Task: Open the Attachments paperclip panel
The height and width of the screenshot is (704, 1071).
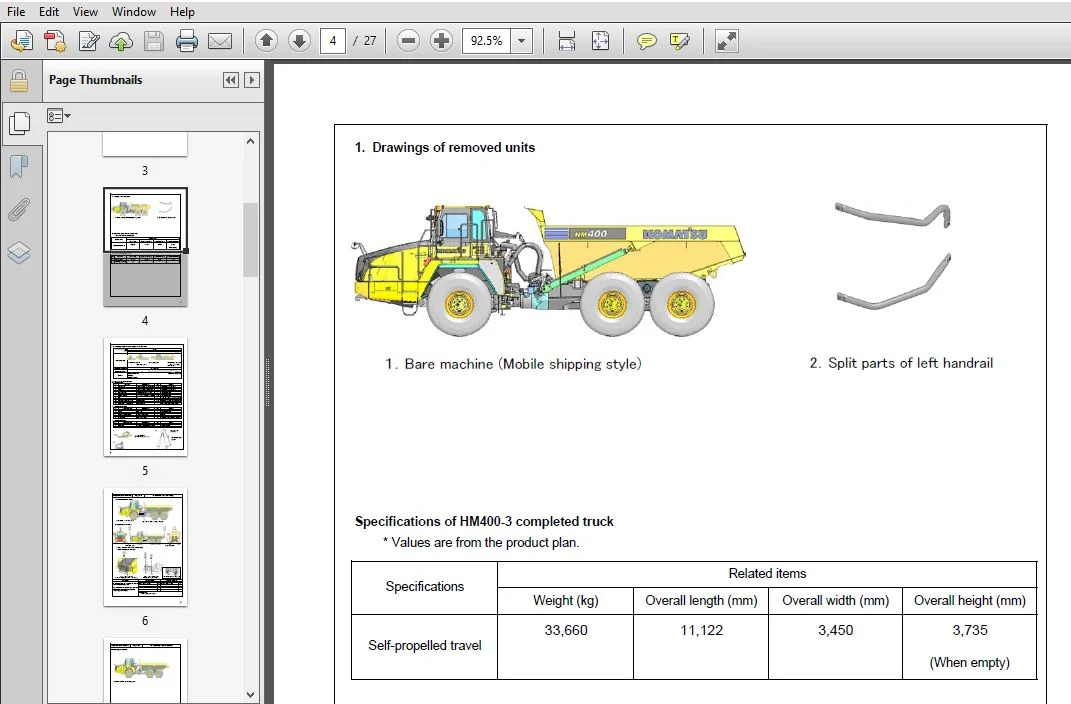Action: [x=19, y=210]
